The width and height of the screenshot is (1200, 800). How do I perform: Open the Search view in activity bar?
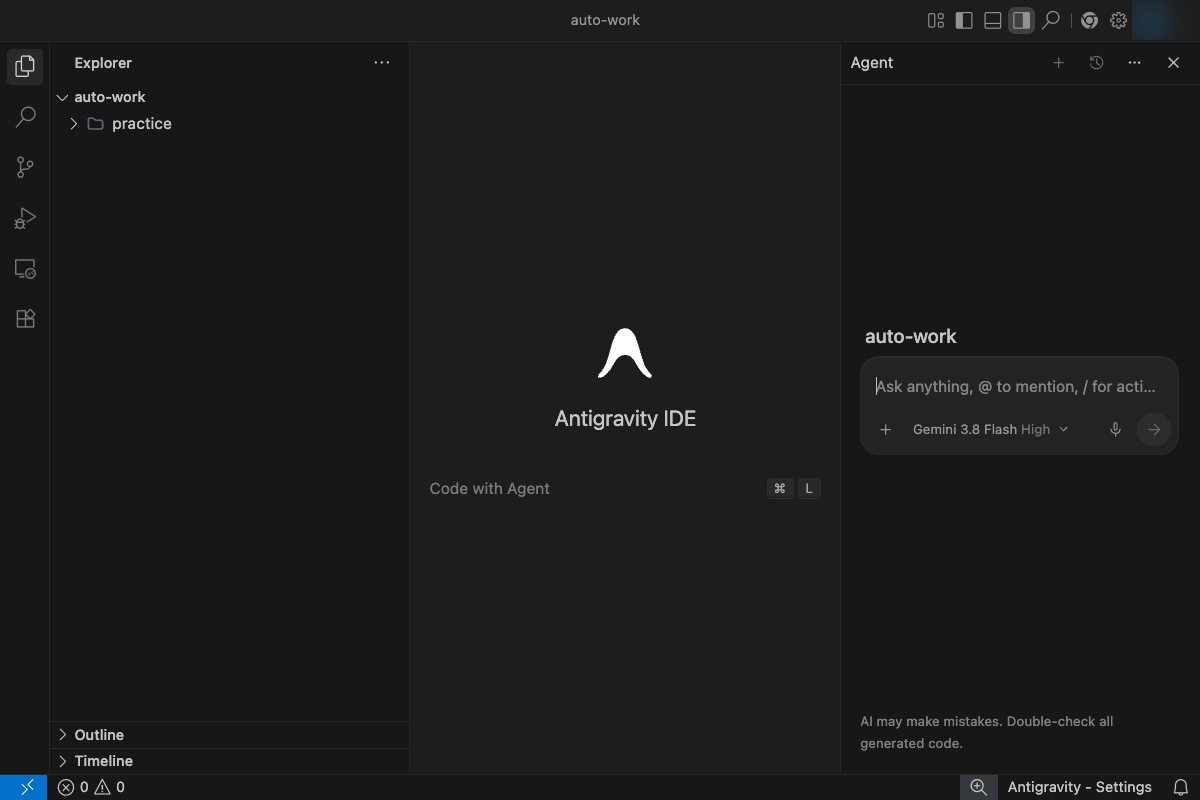(26, 117)
